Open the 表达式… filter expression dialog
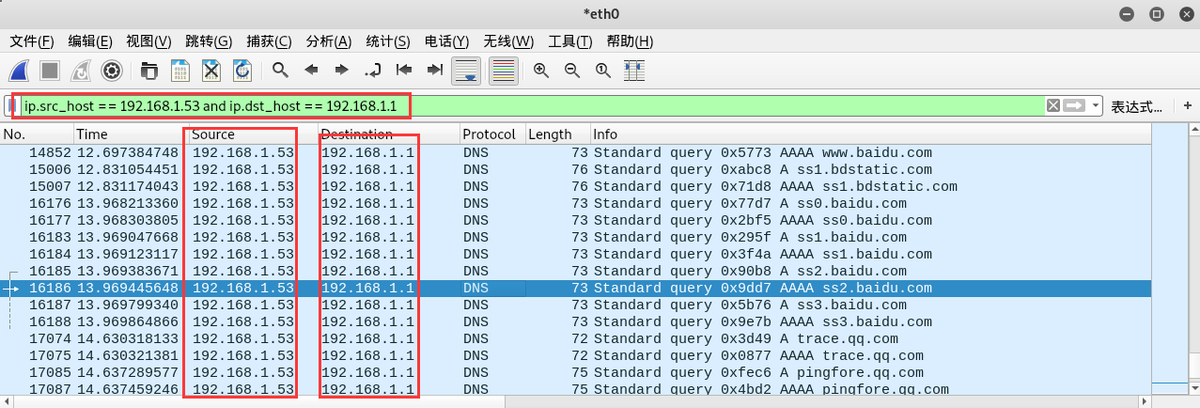 1137,106
